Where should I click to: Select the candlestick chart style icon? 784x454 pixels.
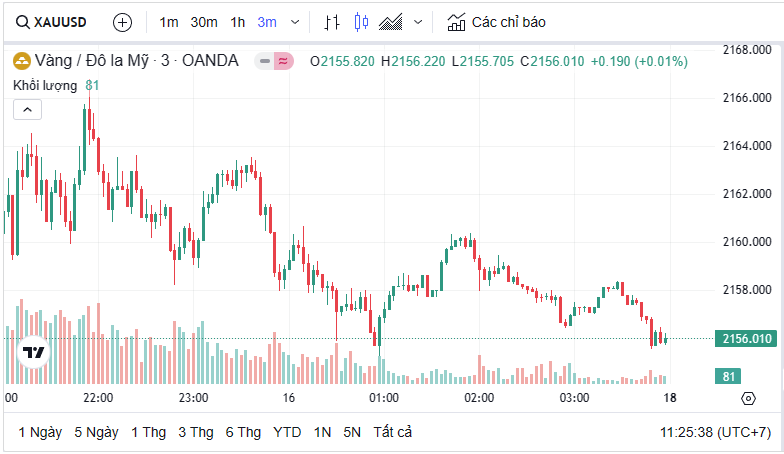(x=361, y=22)
